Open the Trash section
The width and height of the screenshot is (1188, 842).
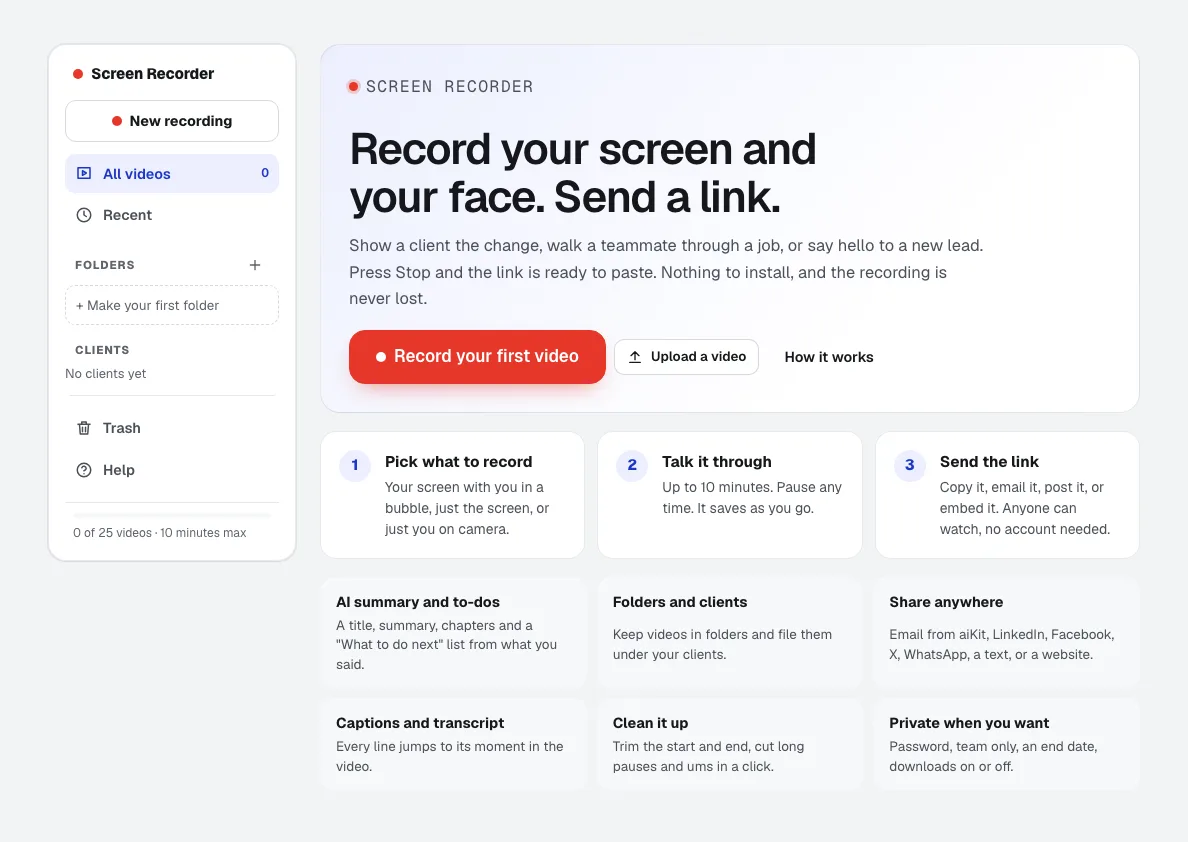[172, 428]
